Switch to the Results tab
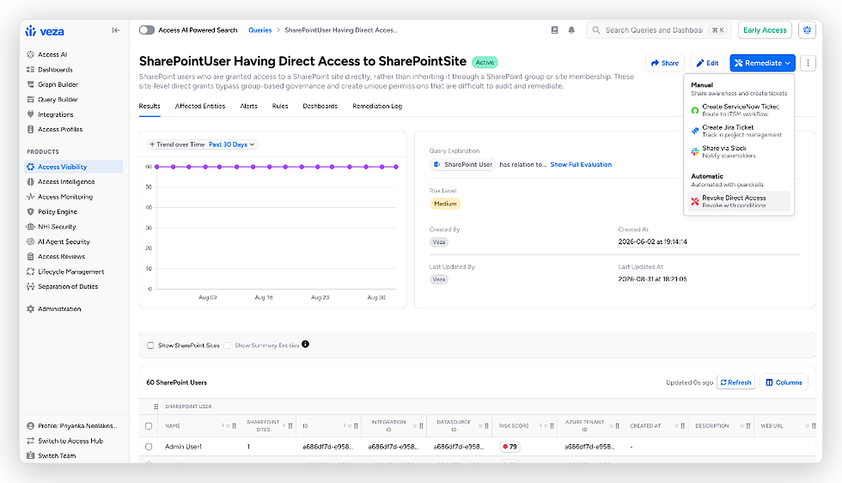The image size is (842, 483). (x=149, y=106)
